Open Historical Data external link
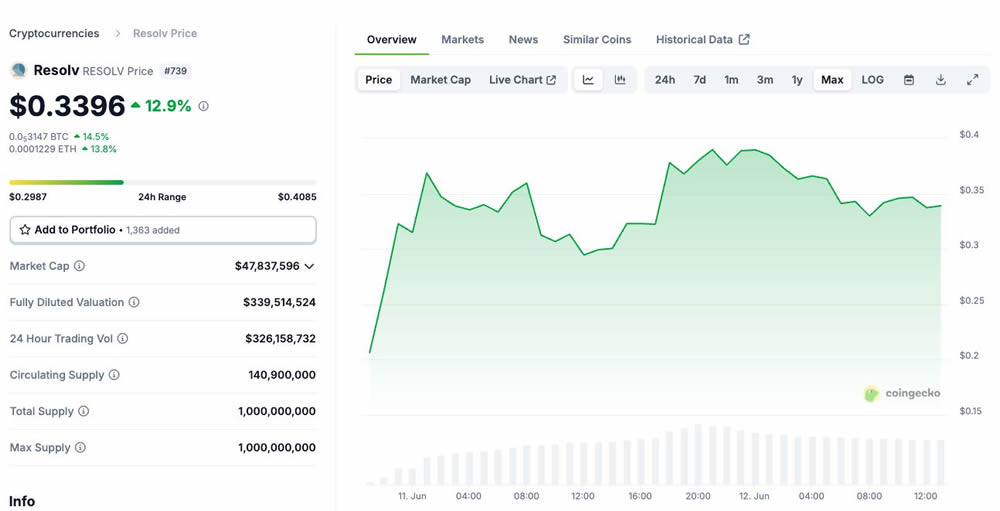This screenshot has height=511, width=1000. click(702, 40)
